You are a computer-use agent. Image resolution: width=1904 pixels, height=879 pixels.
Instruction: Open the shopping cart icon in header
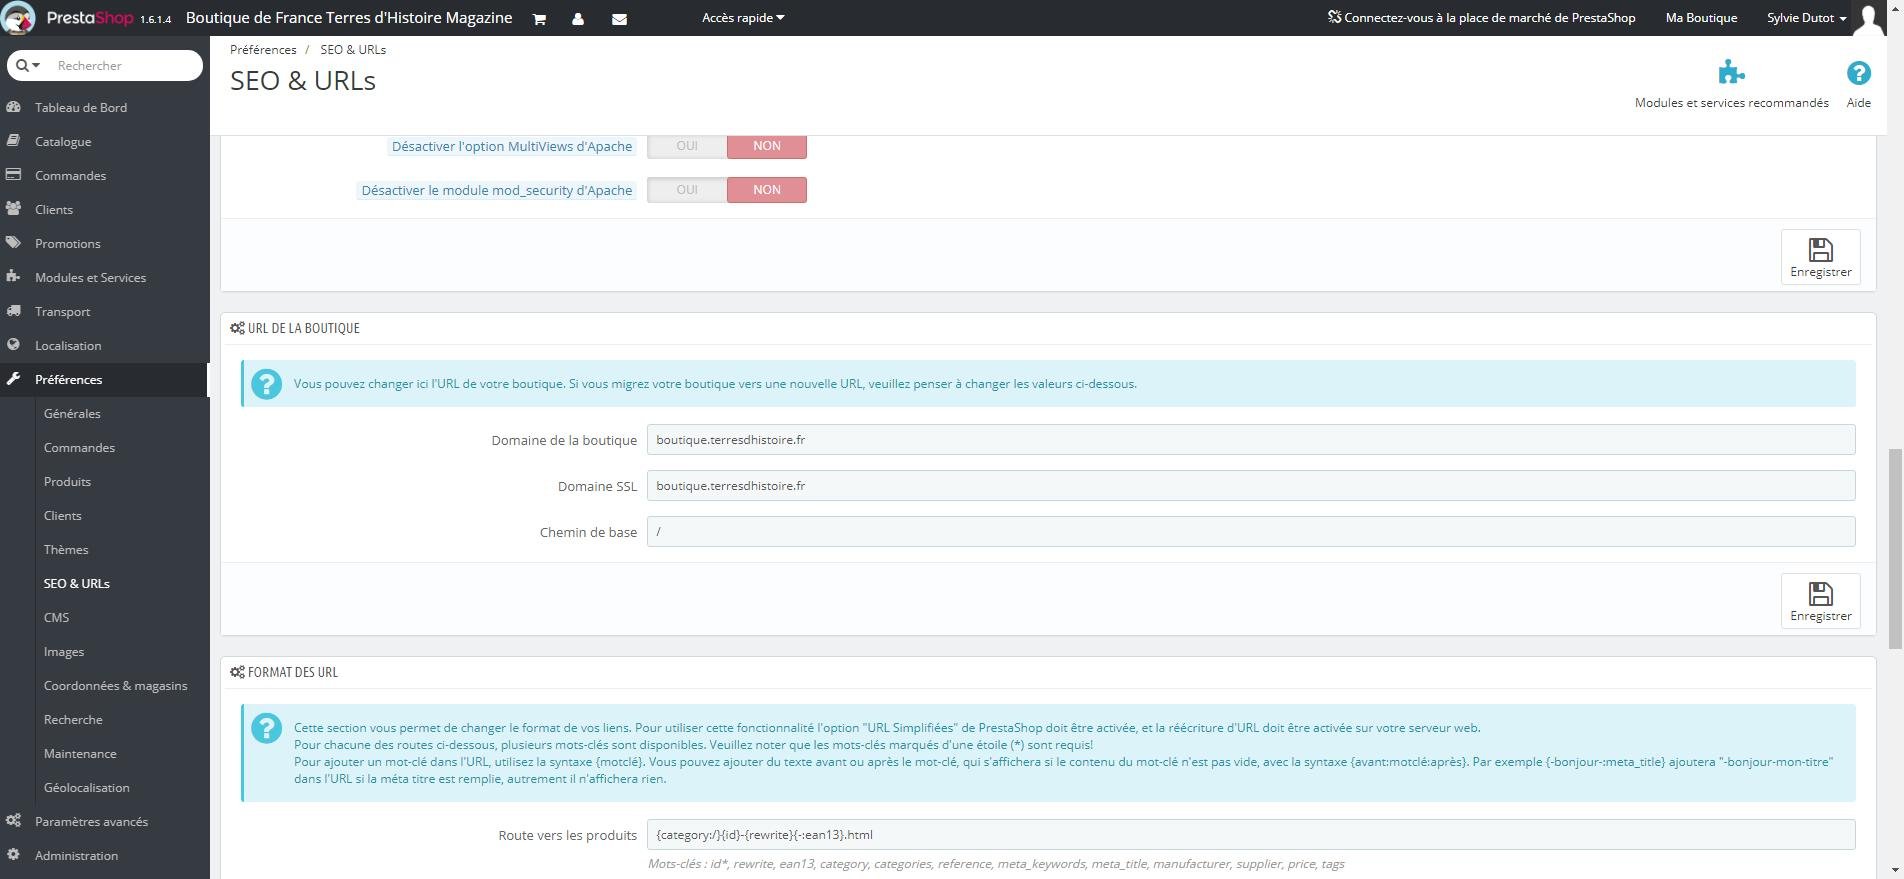coord(539,19)
